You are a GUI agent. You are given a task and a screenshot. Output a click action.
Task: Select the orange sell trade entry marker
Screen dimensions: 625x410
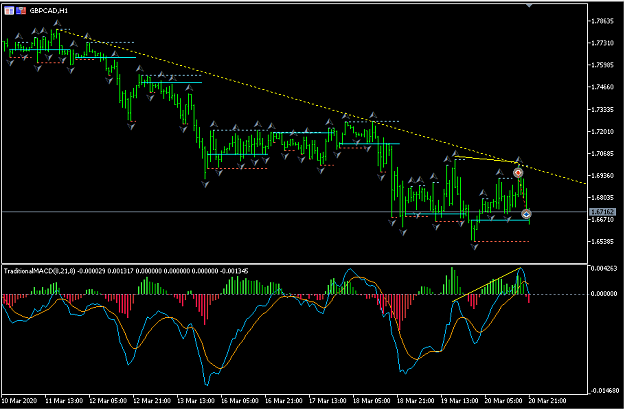pos(518,173)
